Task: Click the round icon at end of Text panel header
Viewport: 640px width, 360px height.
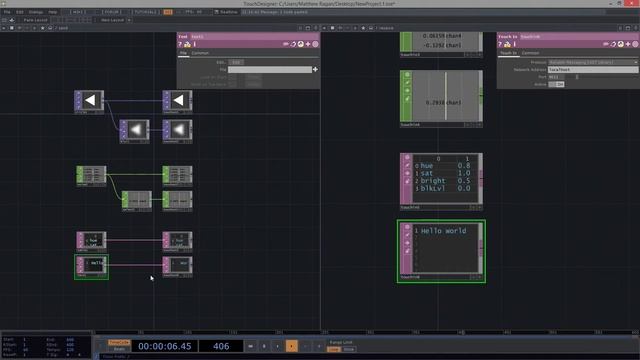Action: pyautogui.click(x=315, y=44)
